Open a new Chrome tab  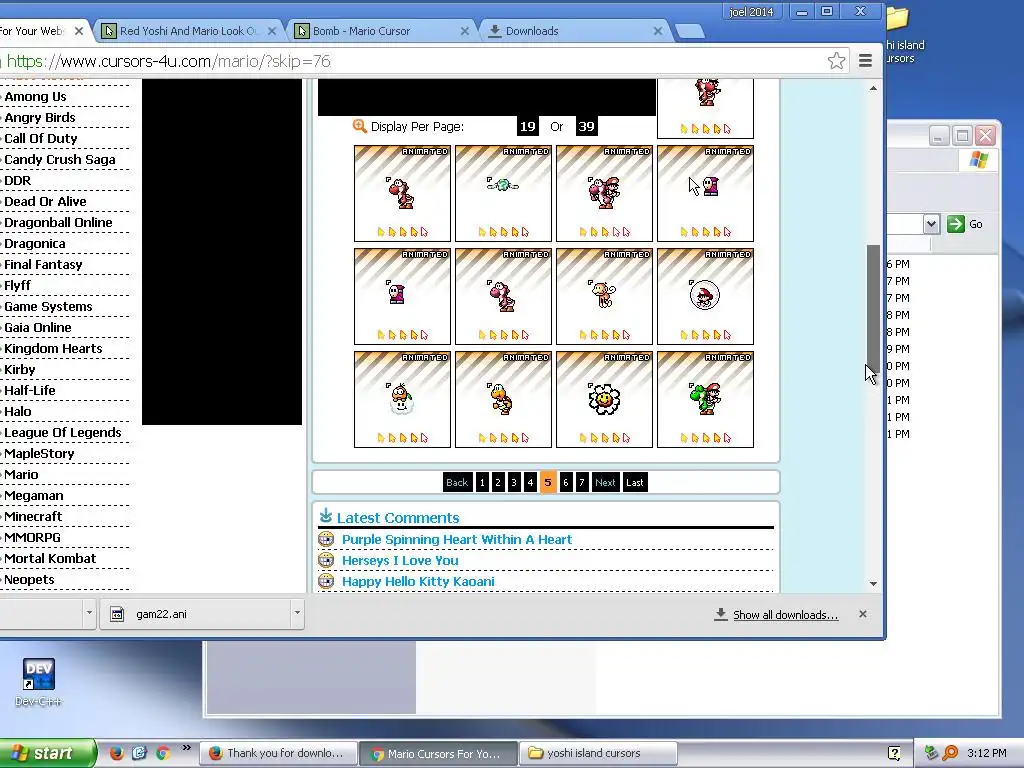pos(690,31)
